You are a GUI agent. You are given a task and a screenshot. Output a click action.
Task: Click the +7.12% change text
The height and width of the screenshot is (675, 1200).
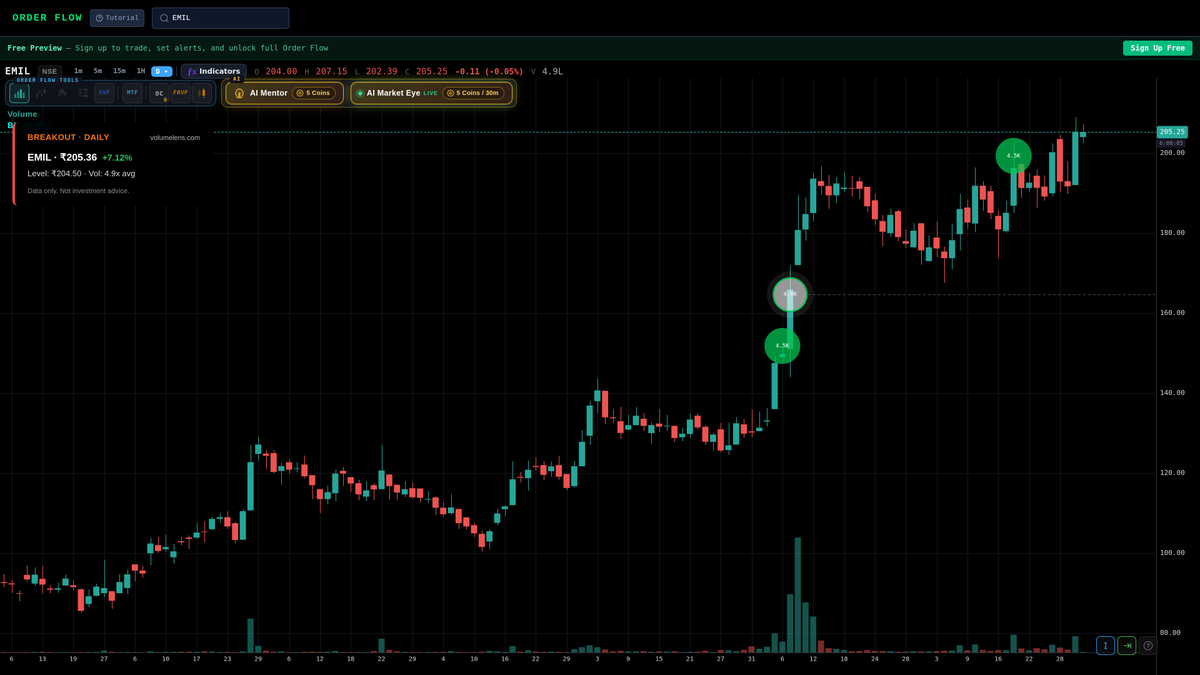click(x=117, y=158)
